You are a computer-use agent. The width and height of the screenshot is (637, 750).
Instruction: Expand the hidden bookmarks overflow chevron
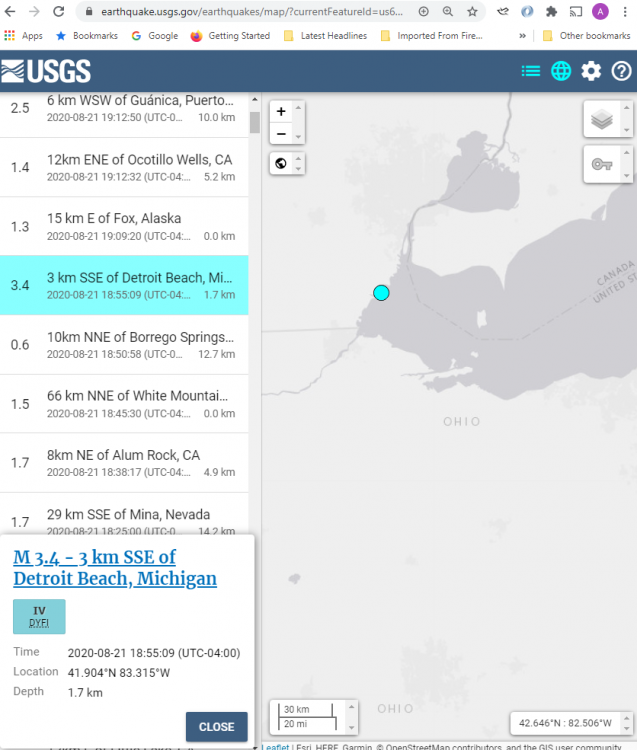coord(522,36)
